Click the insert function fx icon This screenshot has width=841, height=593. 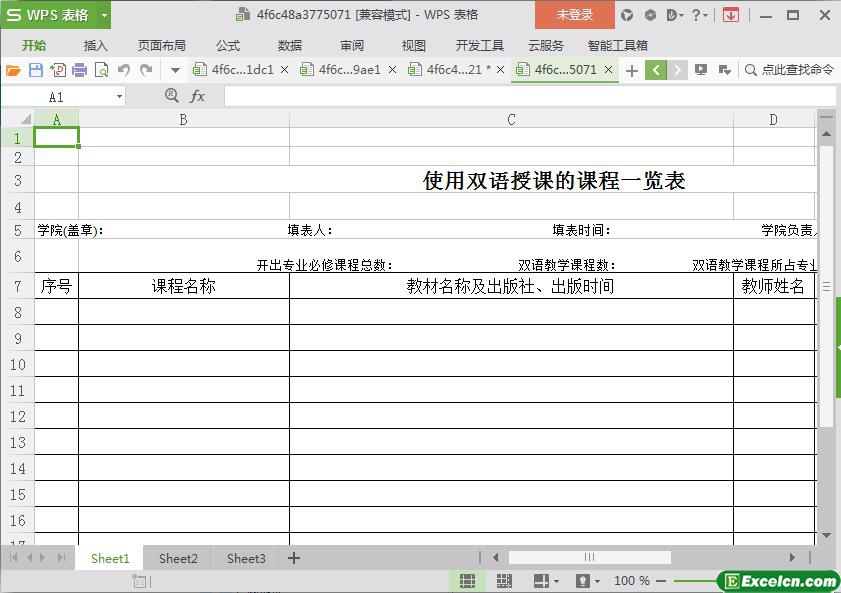(198, 96)
